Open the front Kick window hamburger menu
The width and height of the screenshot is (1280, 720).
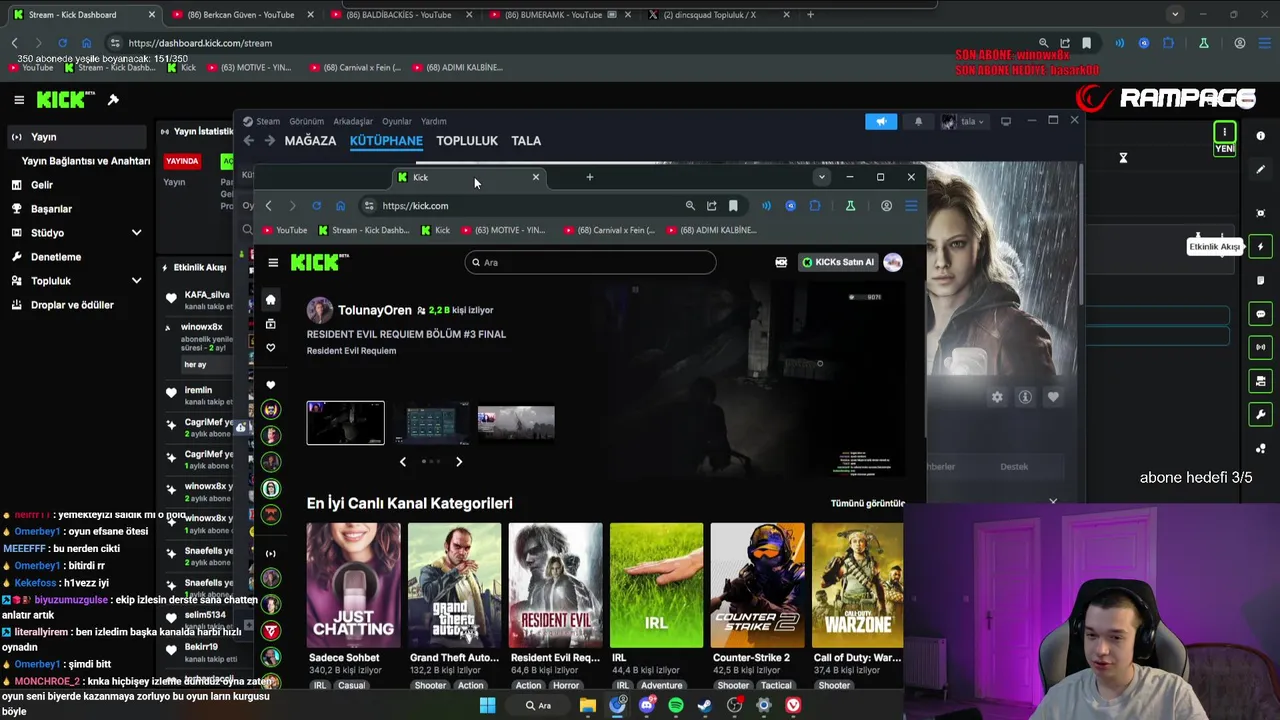coord(273,262)
